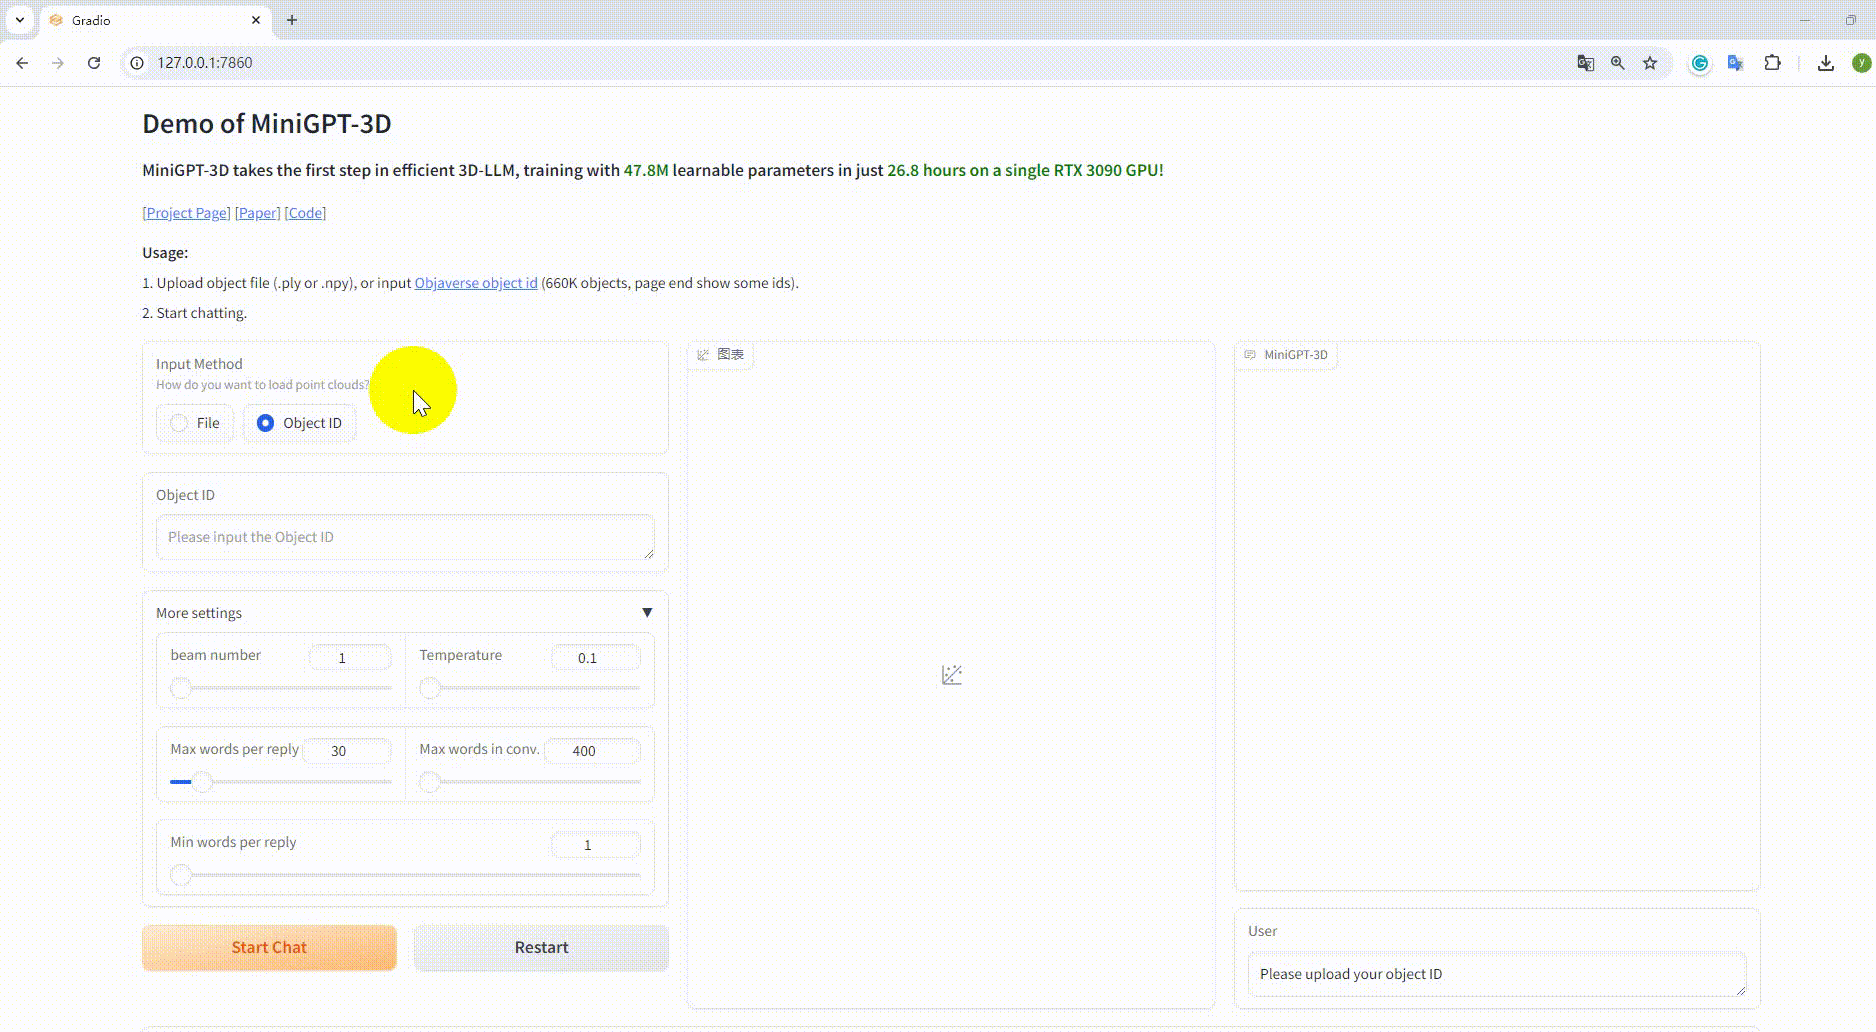
Task: Click Max words in conv. value box
Action: click(x=592, y=750)
